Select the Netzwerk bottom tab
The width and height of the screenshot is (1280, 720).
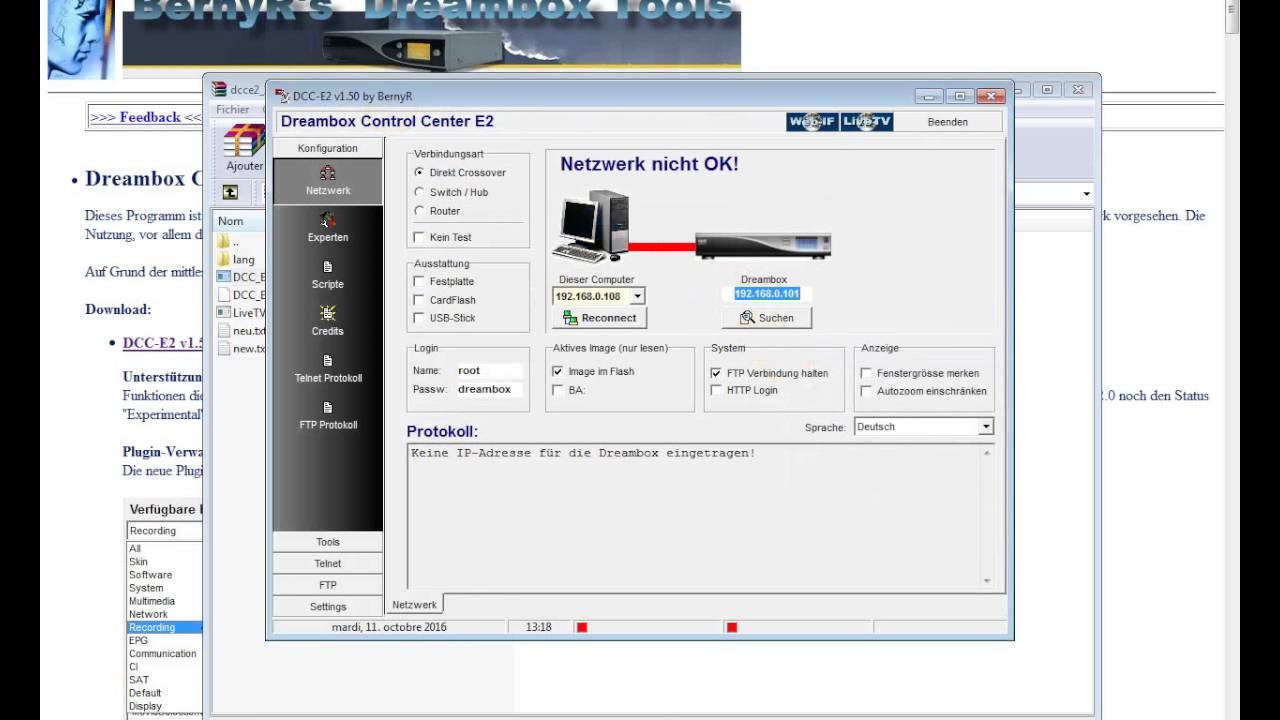414,605
